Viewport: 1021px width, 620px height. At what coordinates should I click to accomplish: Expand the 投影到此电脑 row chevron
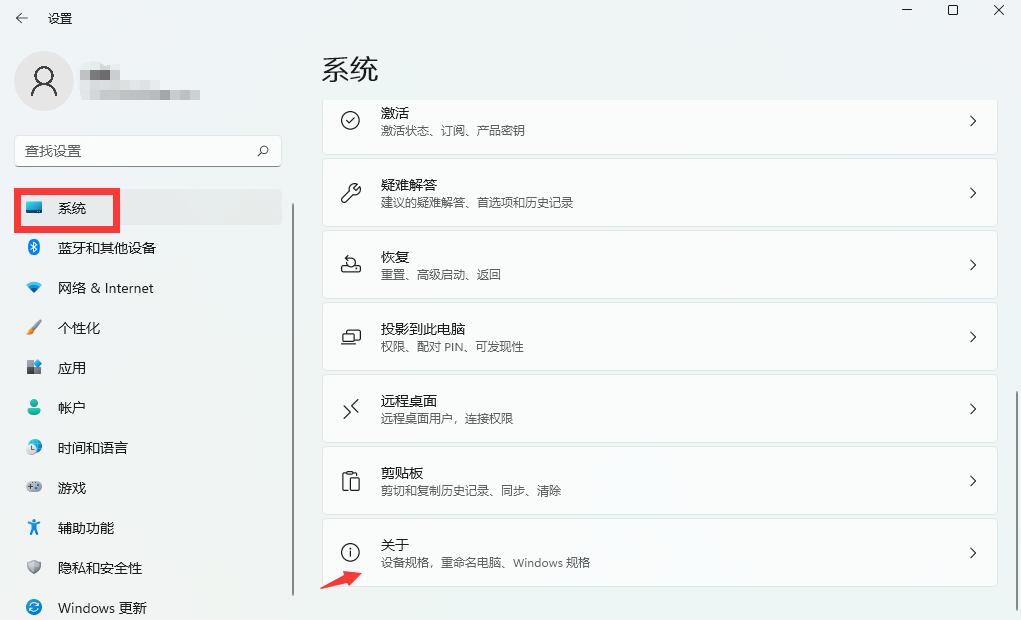click(x=973, y=337)
